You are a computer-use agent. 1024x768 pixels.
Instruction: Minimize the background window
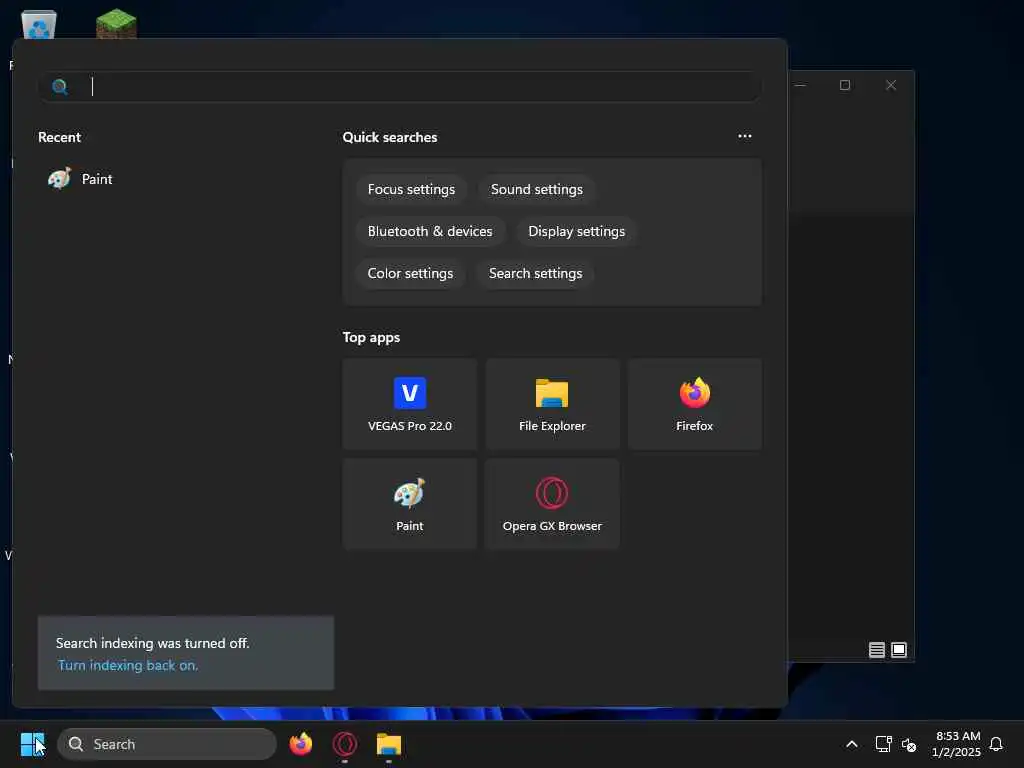coord(800,85)
